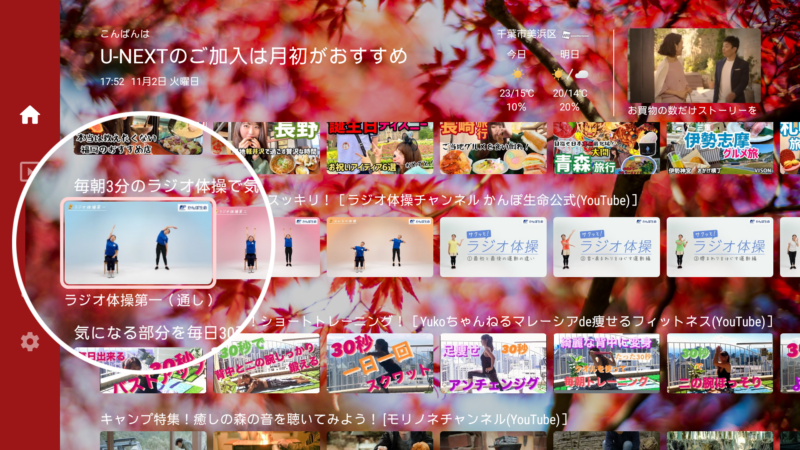Screen dimensions: 800x450
Task: Play the first white ラジオ体操 title card video
Action: 492,247
